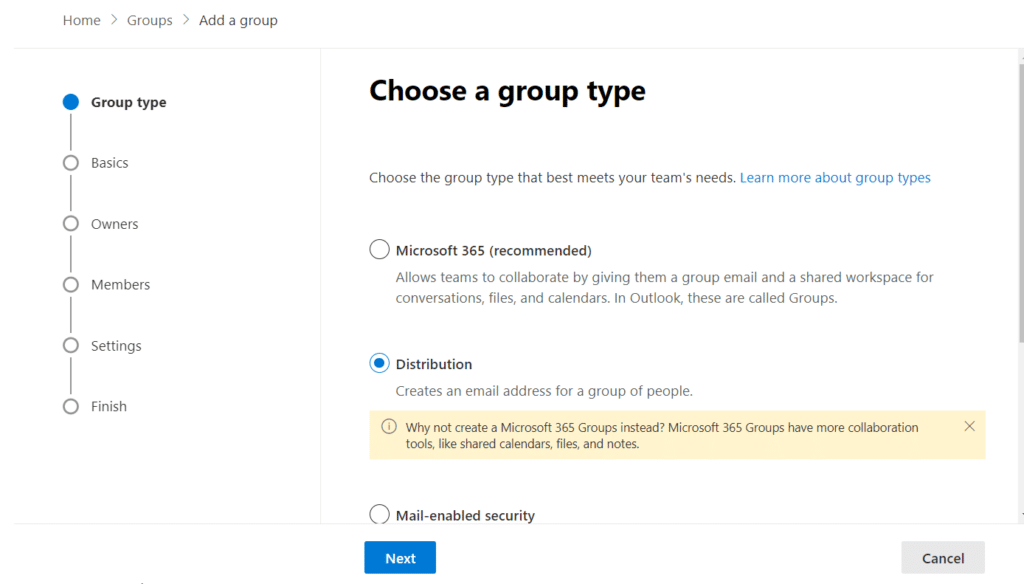
Task: Click the Finish step circle indicator
Action: click(70, 407)
